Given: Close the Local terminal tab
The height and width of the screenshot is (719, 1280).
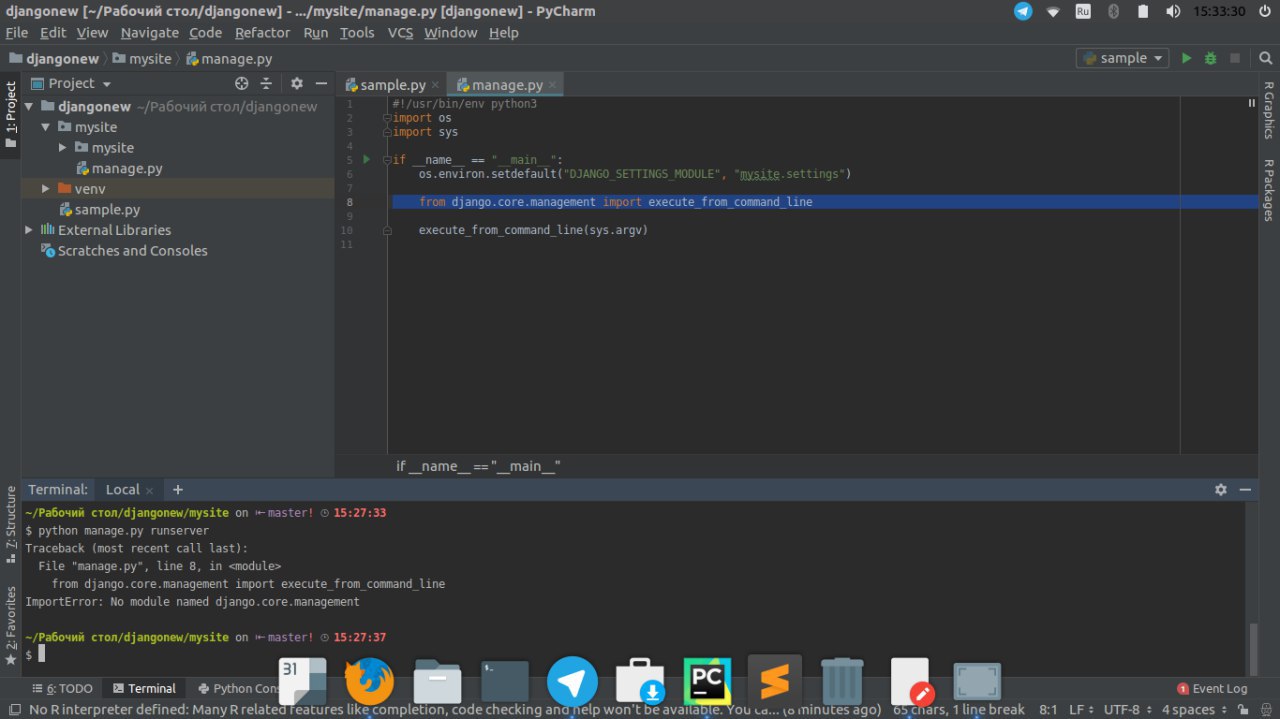Looking at the screenshot, I should click(x=150, y=490).
